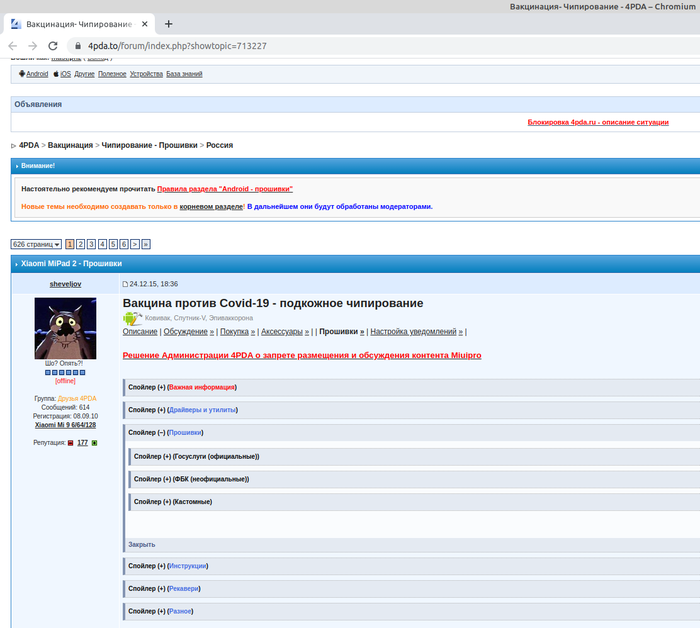Click the Android icon link in navigation
The width and height of the screenshot is (700, 628).
[x=22, y=74]
